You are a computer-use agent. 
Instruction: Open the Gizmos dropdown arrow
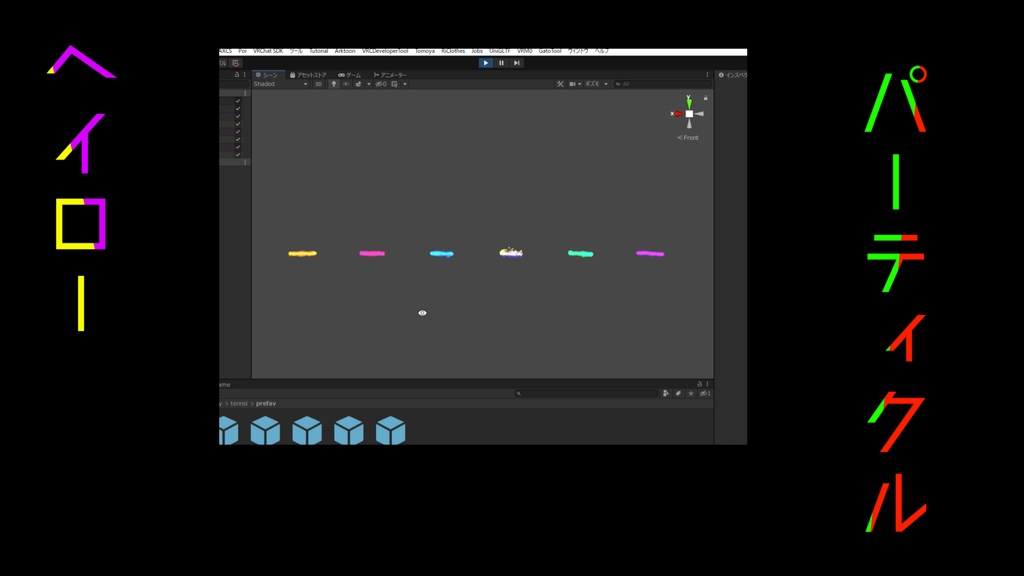pyautogui.click(x=606, y=84)
